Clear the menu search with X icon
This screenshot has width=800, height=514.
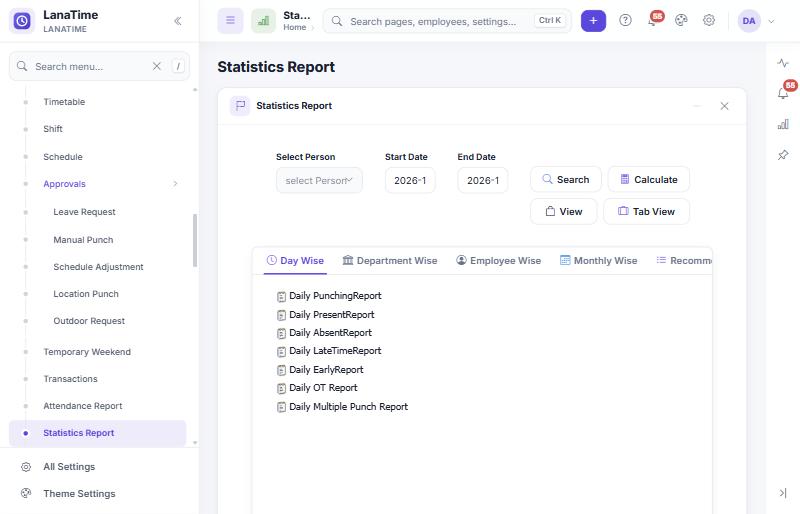coord(157,66)
